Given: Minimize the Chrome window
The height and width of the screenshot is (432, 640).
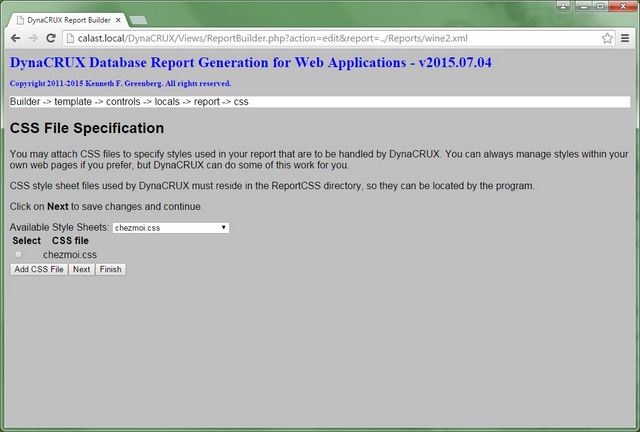Looking at the screenshot, I should tap(583, 6).
